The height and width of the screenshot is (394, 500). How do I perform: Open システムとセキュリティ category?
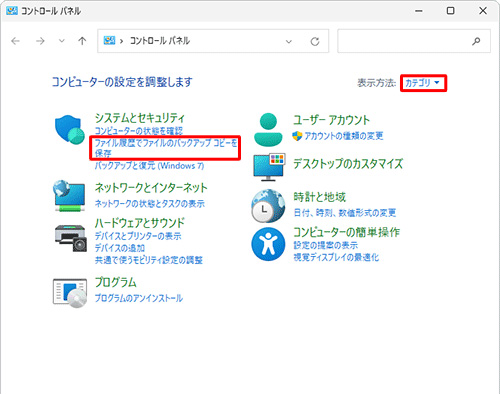tap(140, 118)
